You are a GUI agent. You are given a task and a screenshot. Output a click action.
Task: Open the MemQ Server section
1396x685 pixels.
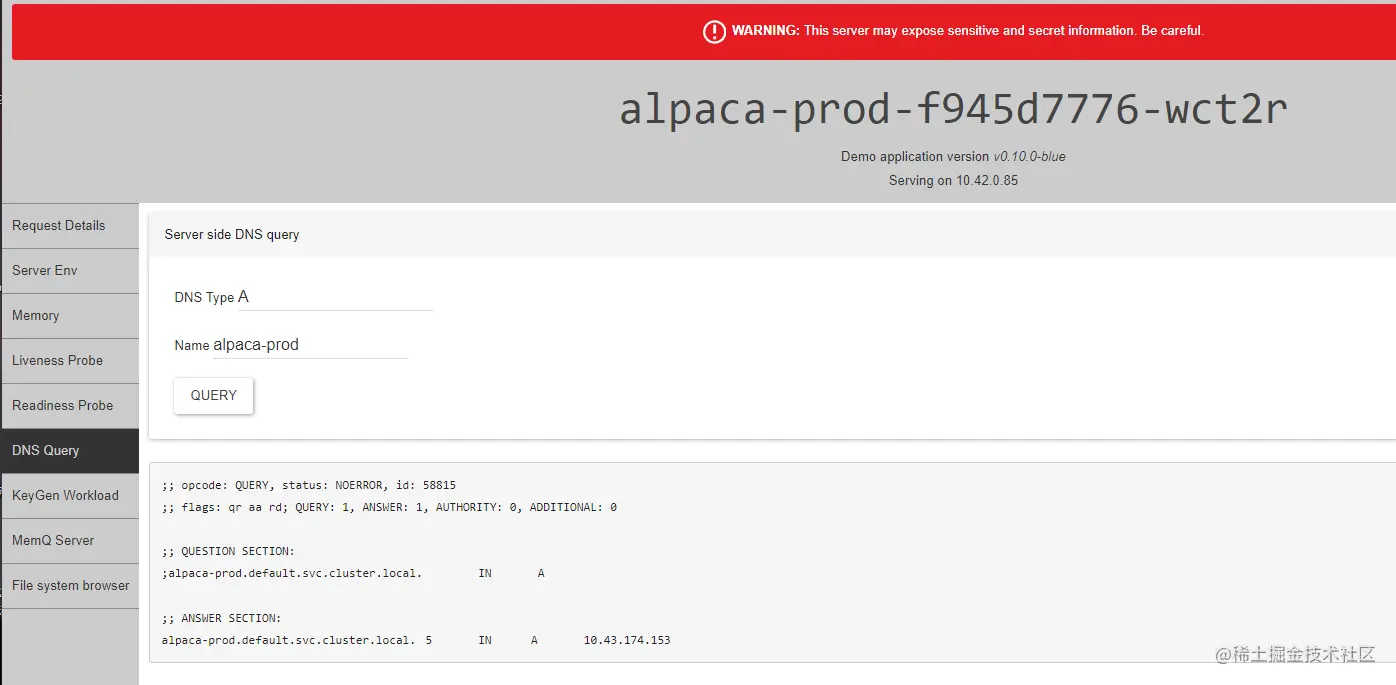(53, 540)
